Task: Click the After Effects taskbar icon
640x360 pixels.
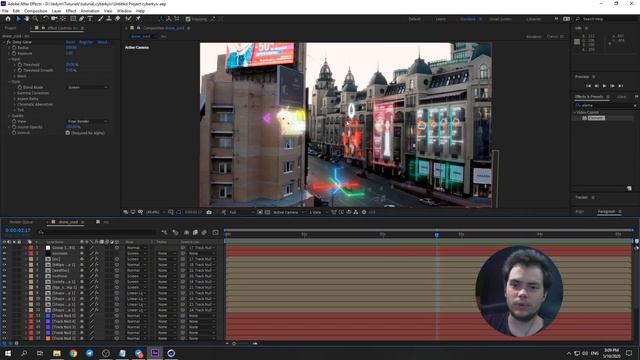Action: pos(155,353)
